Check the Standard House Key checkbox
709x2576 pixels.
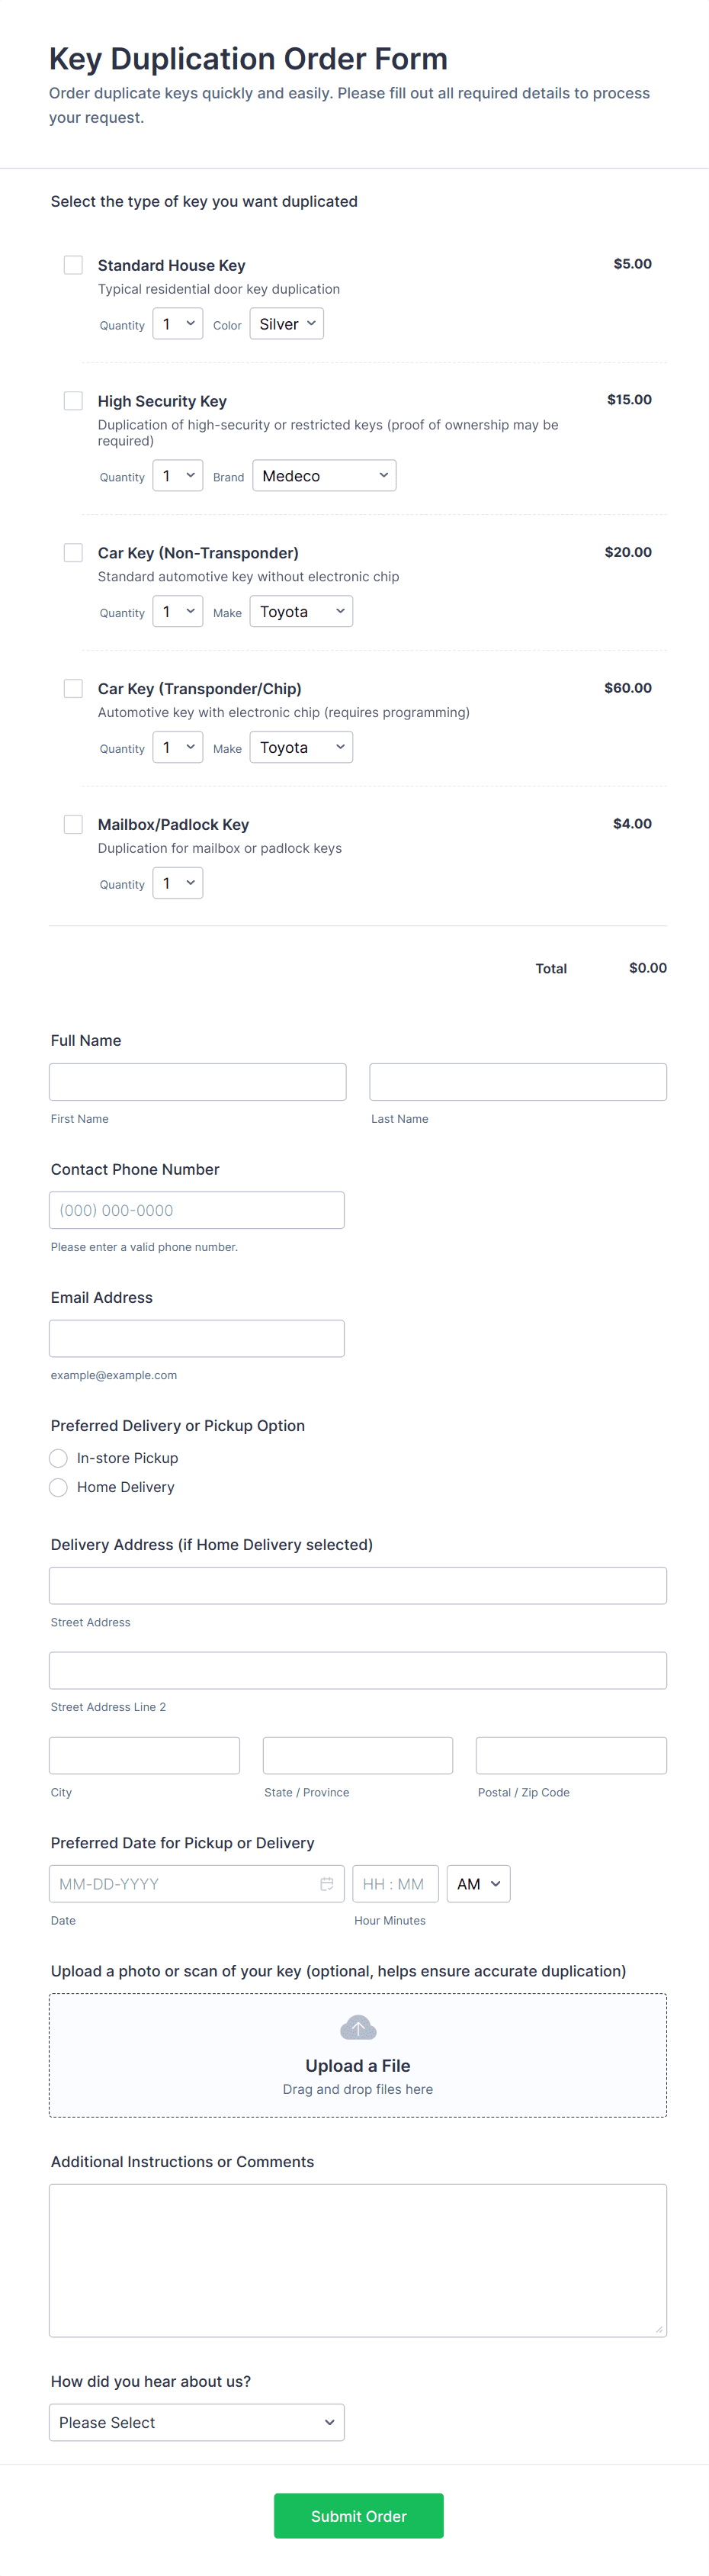tap(73, 265)
